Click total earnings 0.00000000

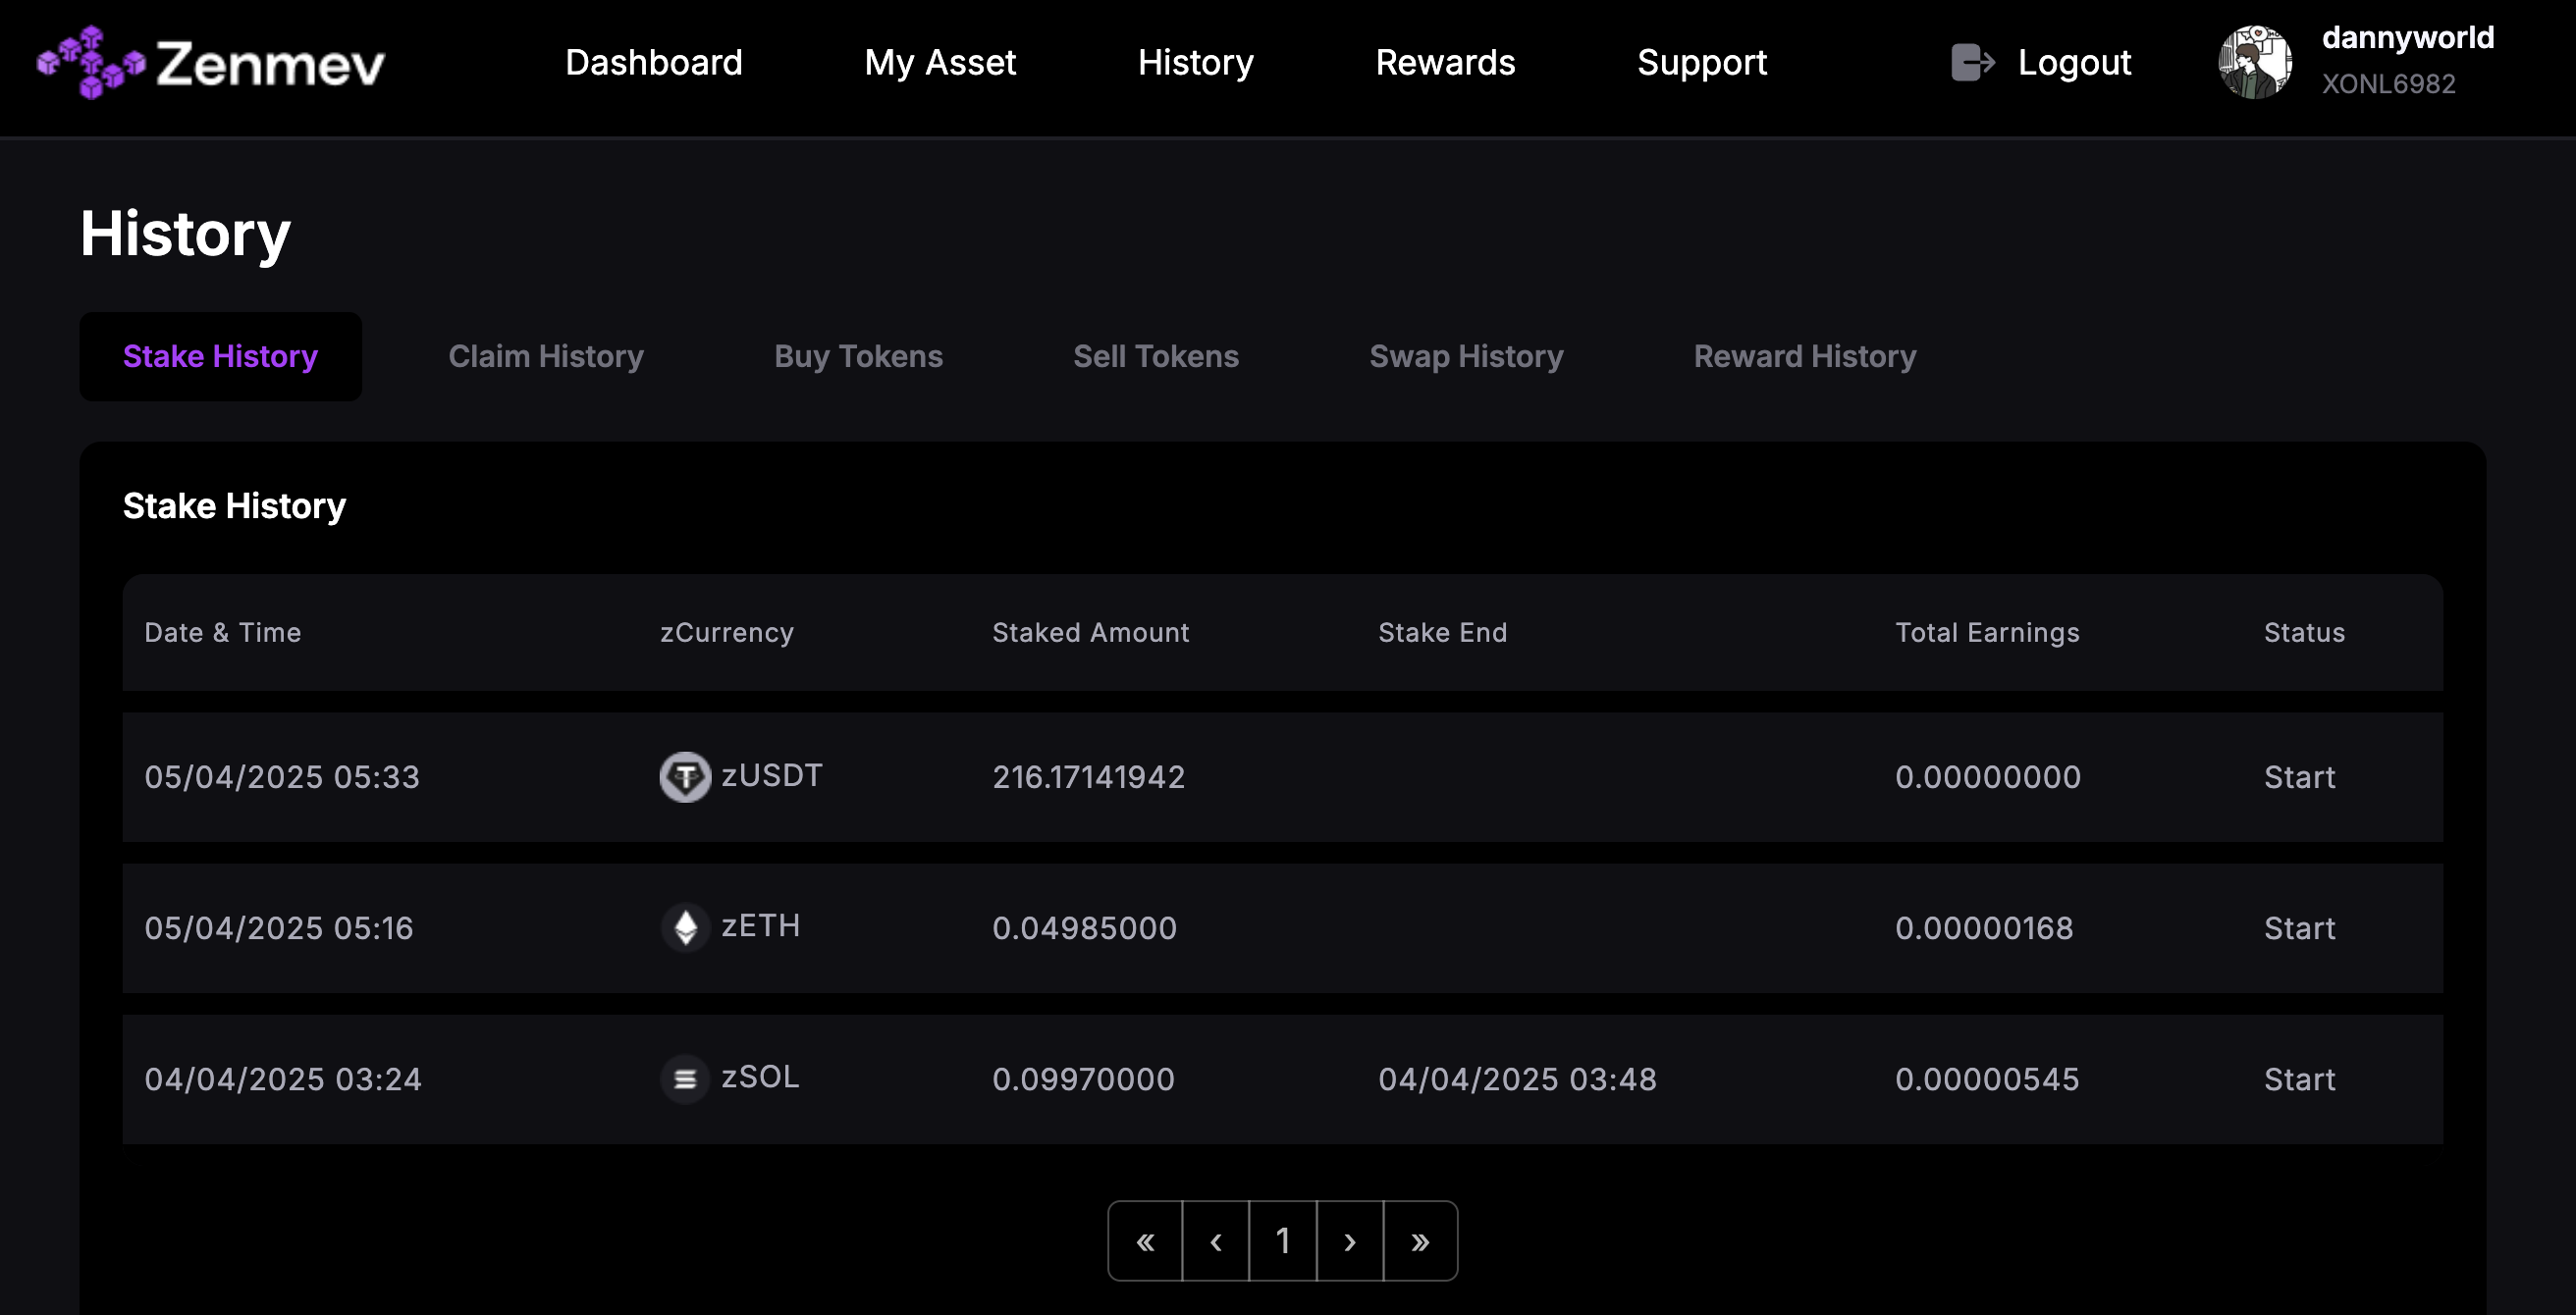(x=1988, y=777)
